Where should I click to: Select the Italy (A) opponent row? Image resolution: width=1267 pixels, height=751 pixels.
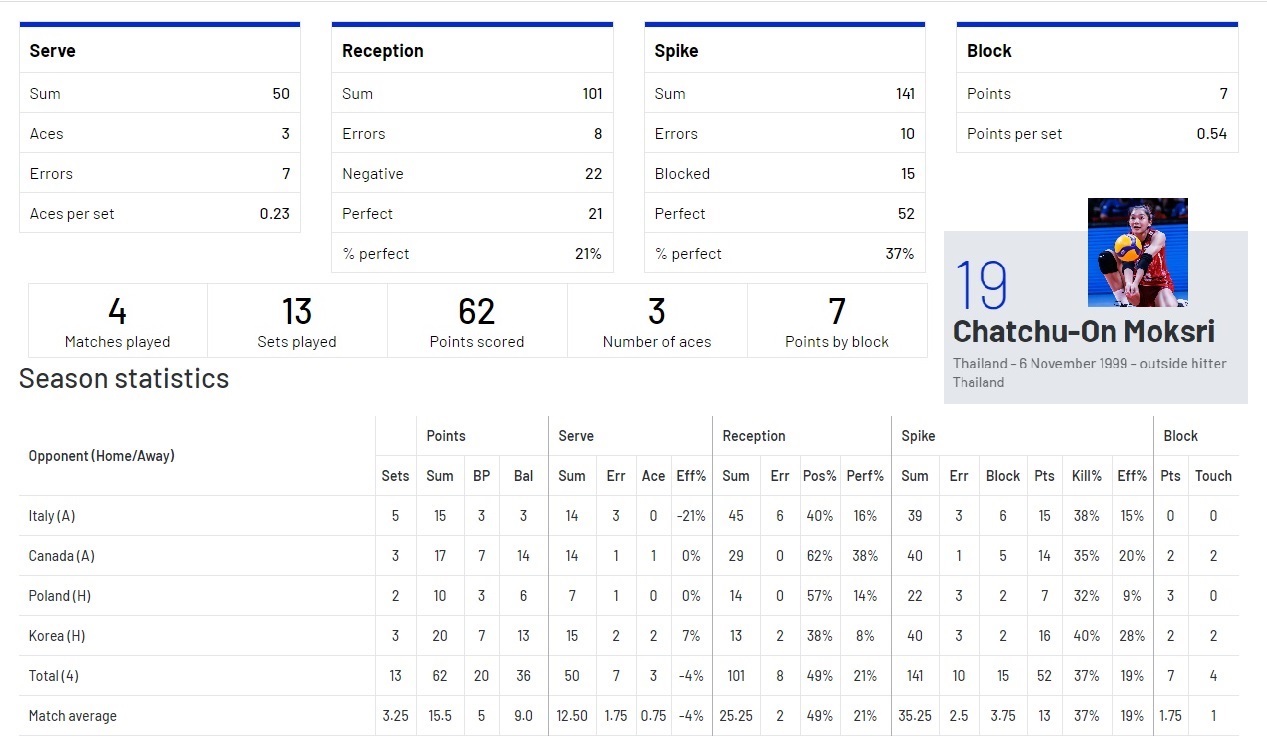pos(628,516)
